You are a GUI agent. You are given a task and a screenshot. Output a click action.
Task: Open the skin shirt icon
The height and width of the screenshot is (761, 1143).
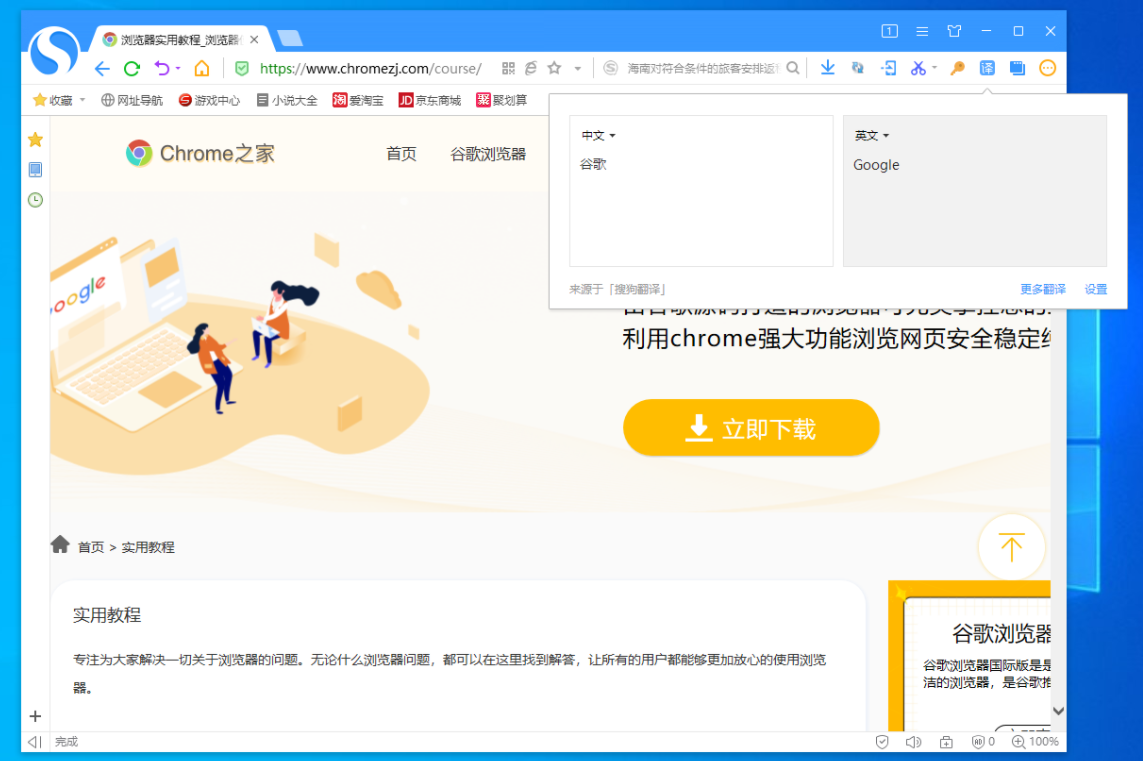954,31
